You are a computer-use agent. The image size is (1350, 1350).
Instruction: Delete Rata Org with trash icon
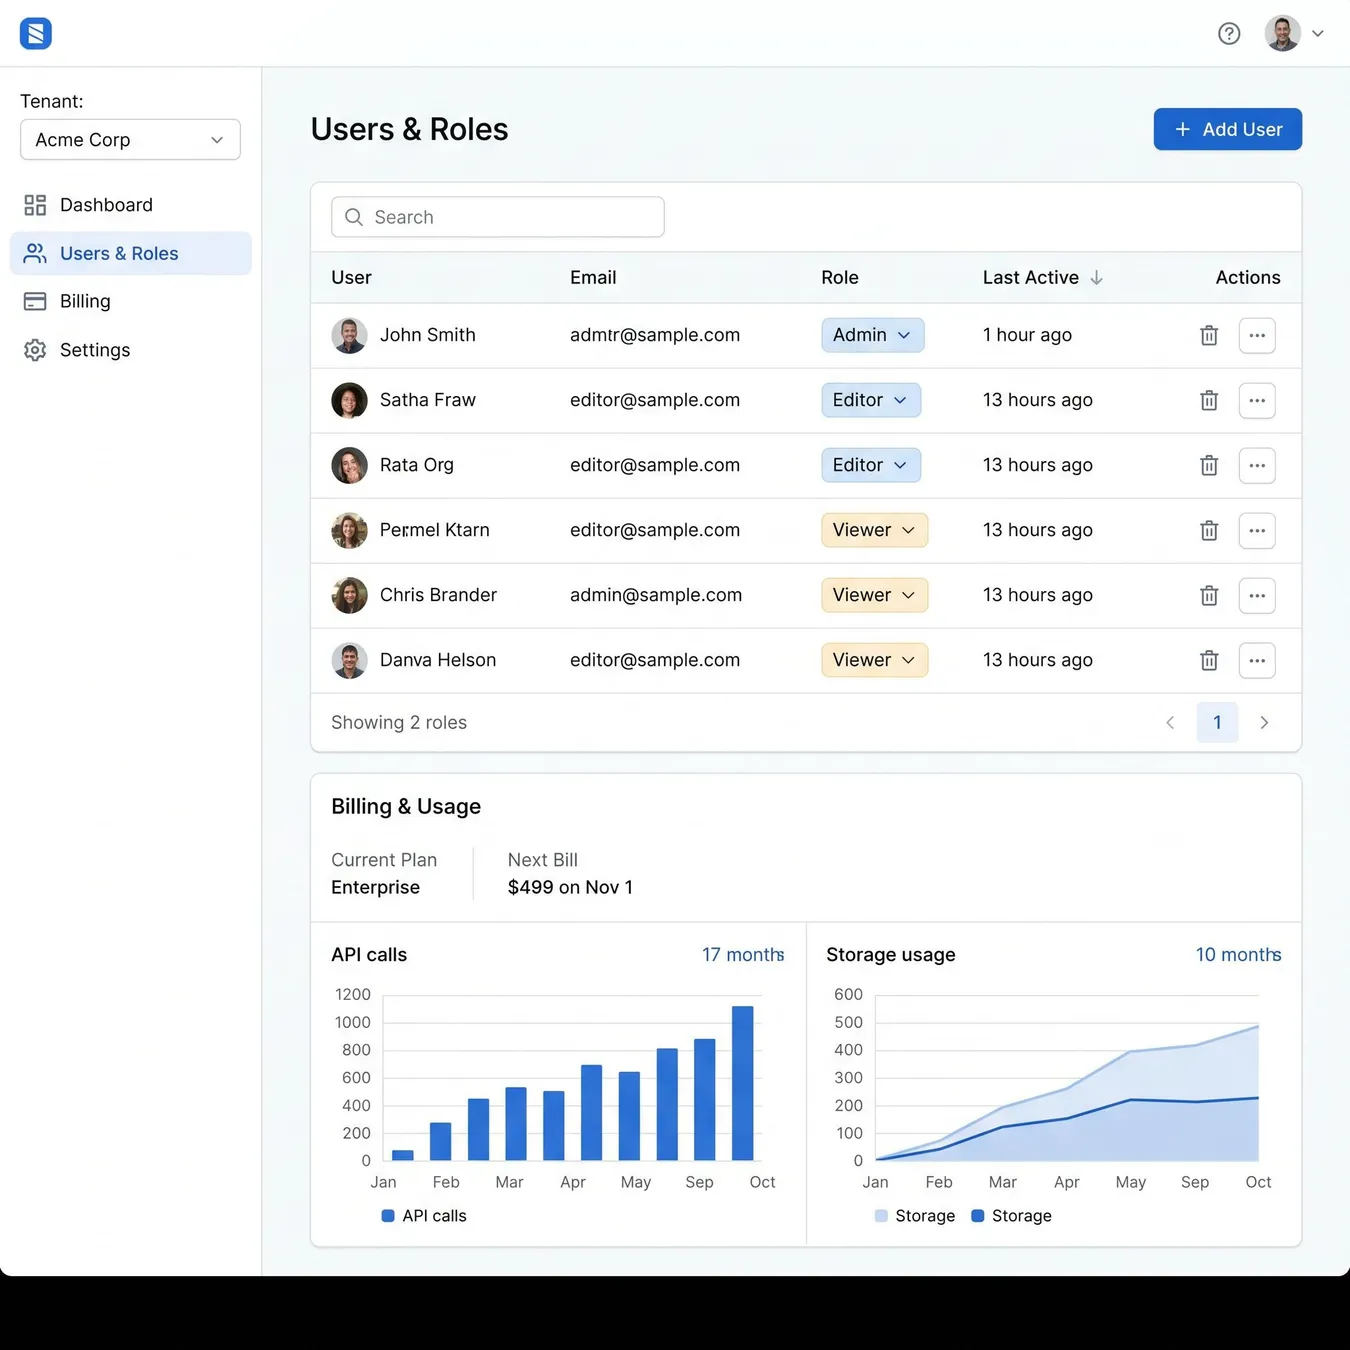click(x=1209, y=465)
